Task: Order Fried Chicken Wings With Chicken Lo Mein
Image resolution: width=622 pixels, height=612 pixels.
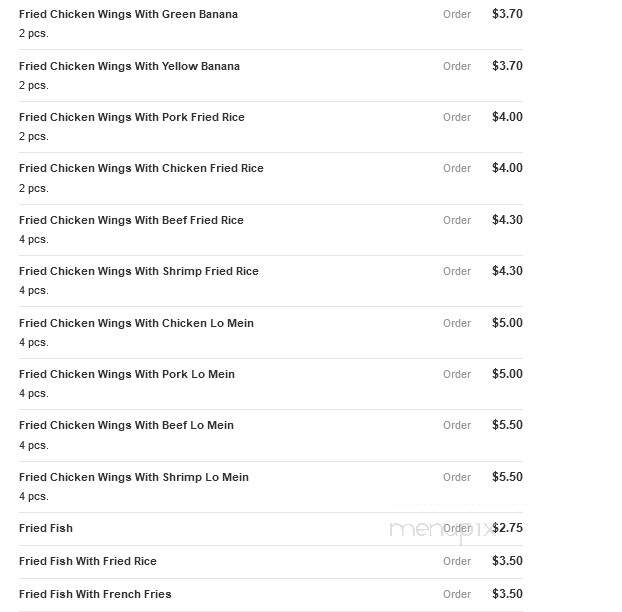Action: coord(457,323)
